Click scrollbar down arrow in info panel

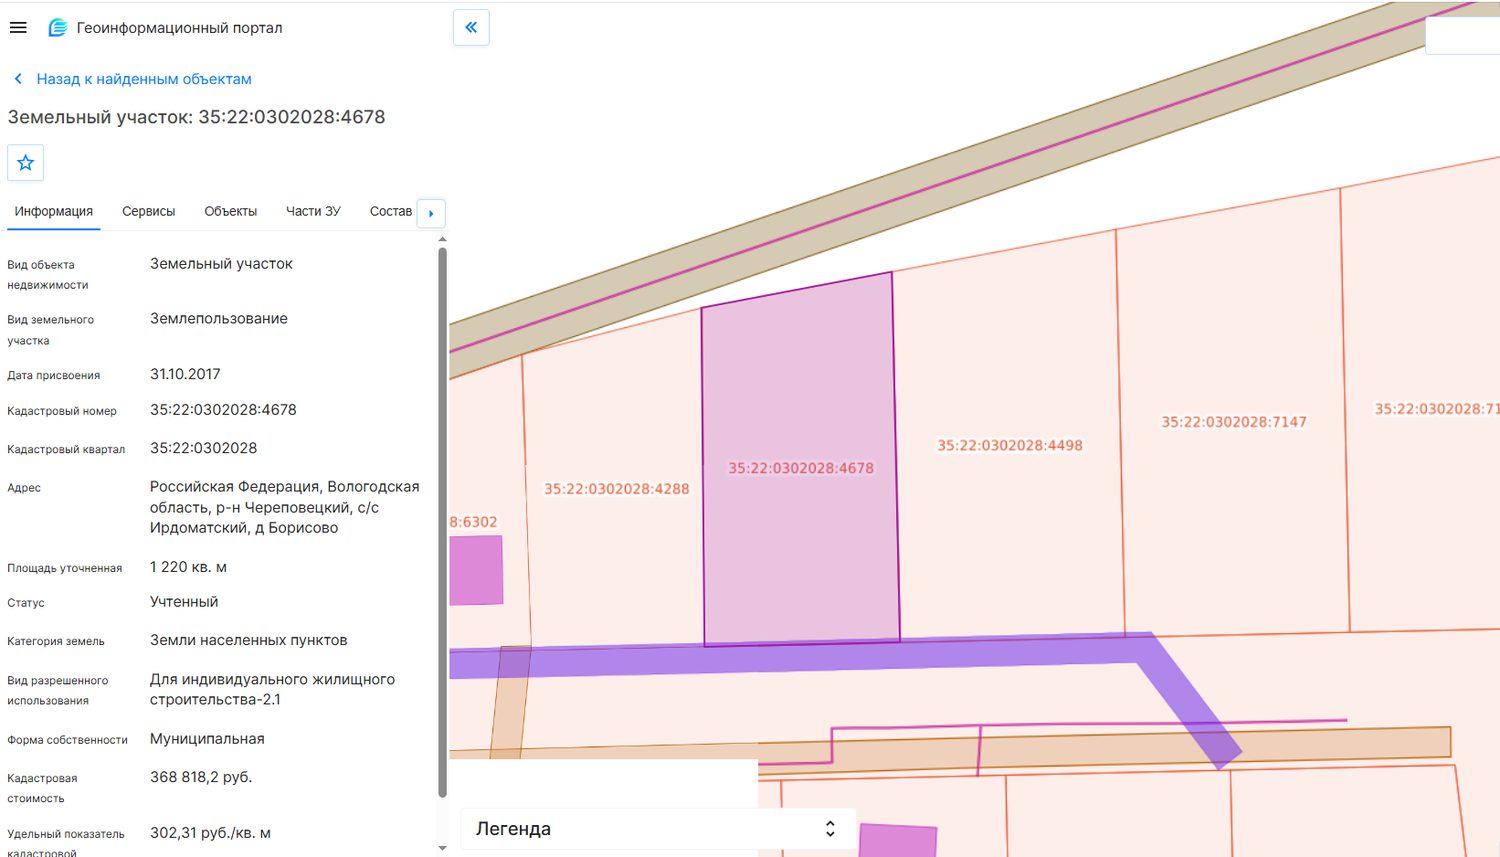(443, 848)
